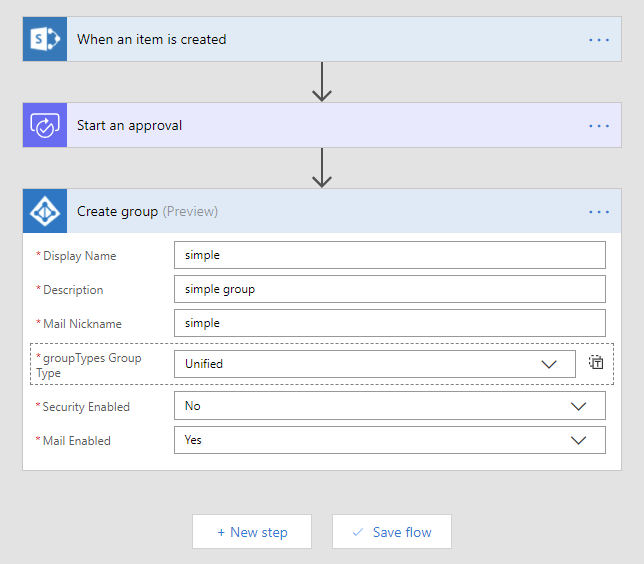
Task: Open the ellipsis menu on Start an approval
Action: pos(599,126)
